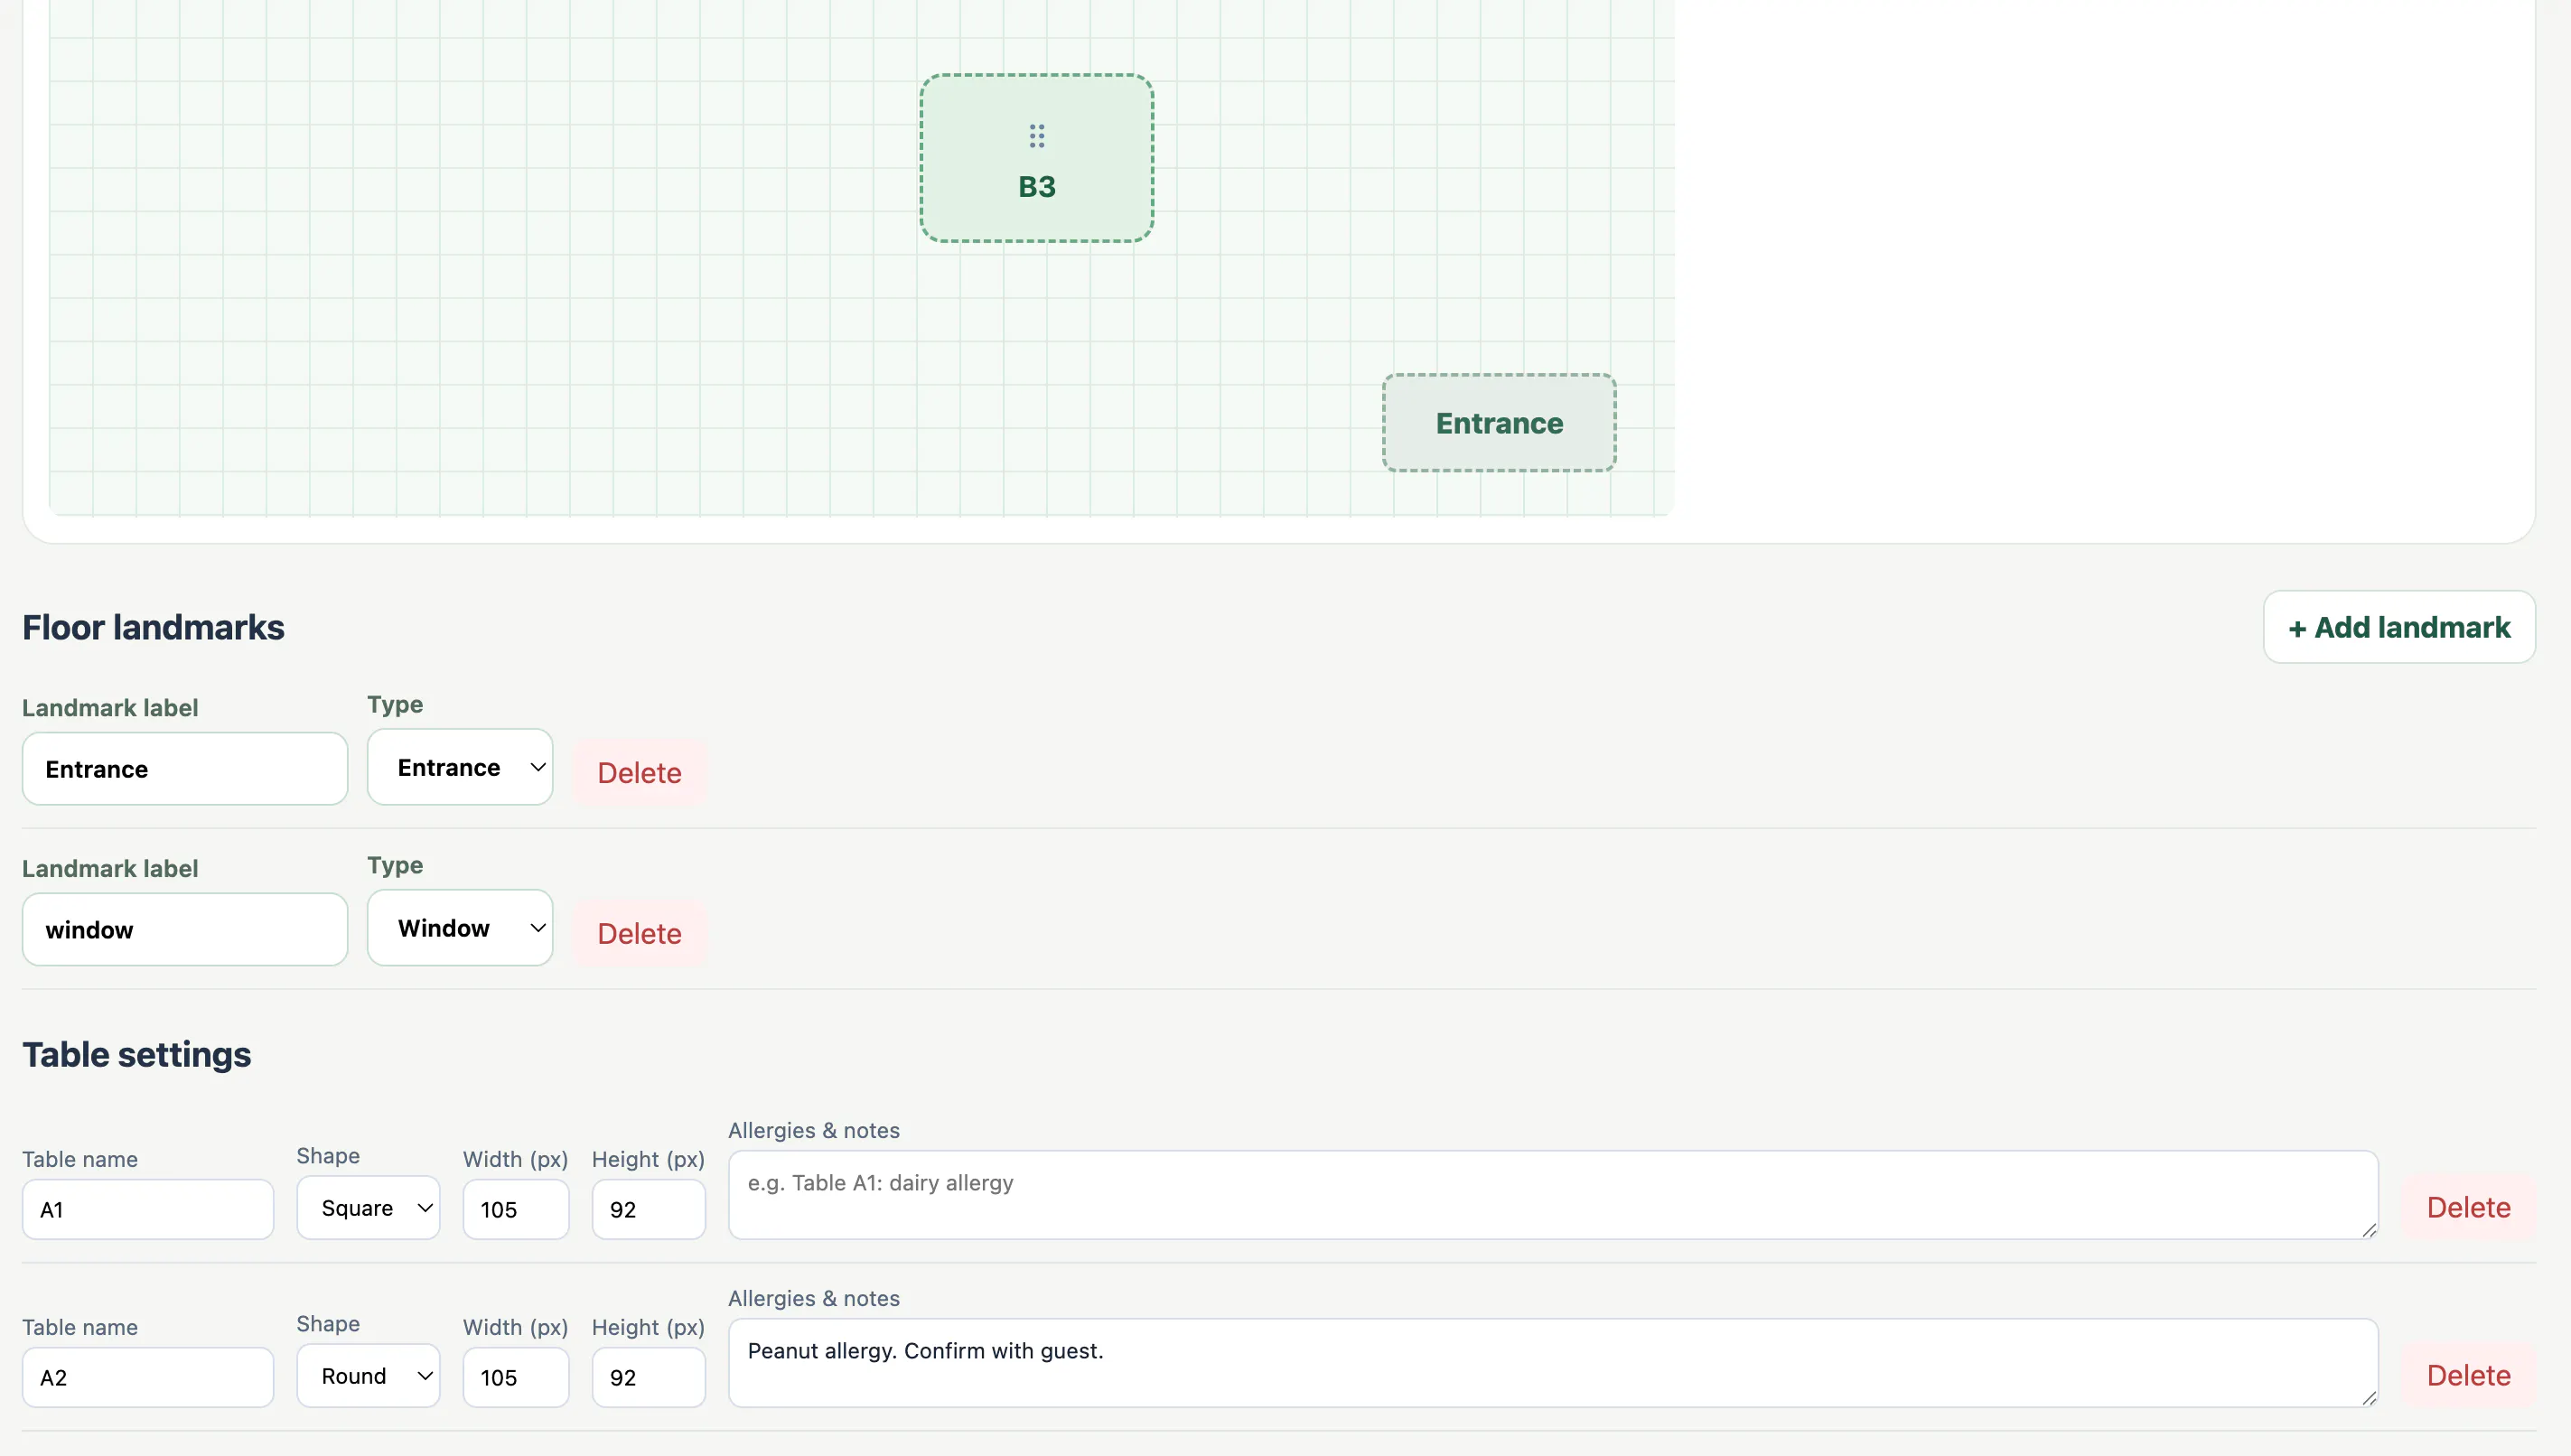Click the Table settings heading

coord(137,1055)
